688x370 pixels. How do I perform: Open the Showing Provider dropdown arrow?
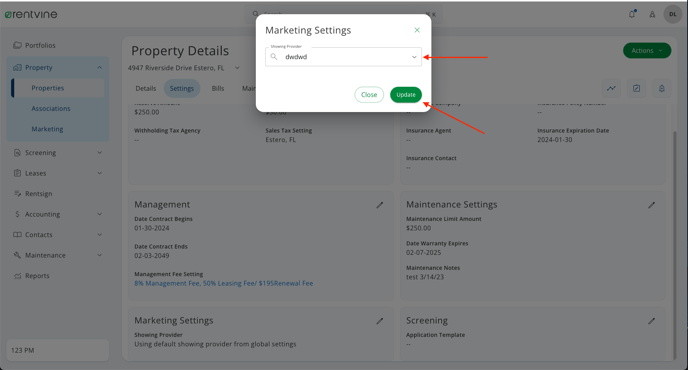(414, 57)
